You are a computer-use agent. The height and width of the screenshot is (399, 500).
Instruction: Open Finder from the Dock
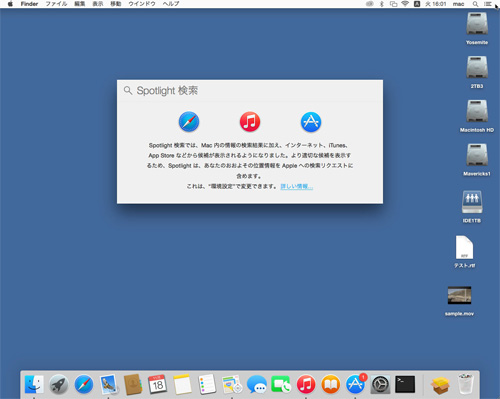click(x=34, y=384)
